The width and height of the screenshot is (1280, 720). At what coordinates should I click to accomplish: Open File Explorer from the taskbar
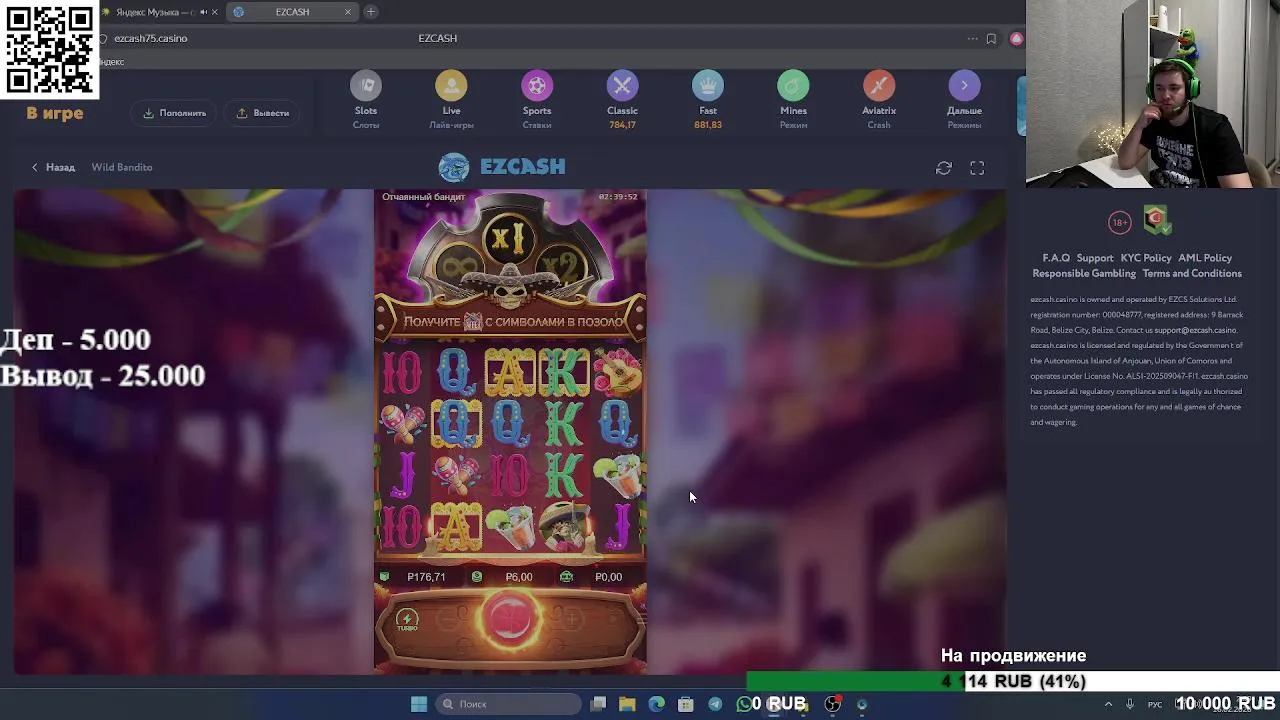(x=627, y=704)
